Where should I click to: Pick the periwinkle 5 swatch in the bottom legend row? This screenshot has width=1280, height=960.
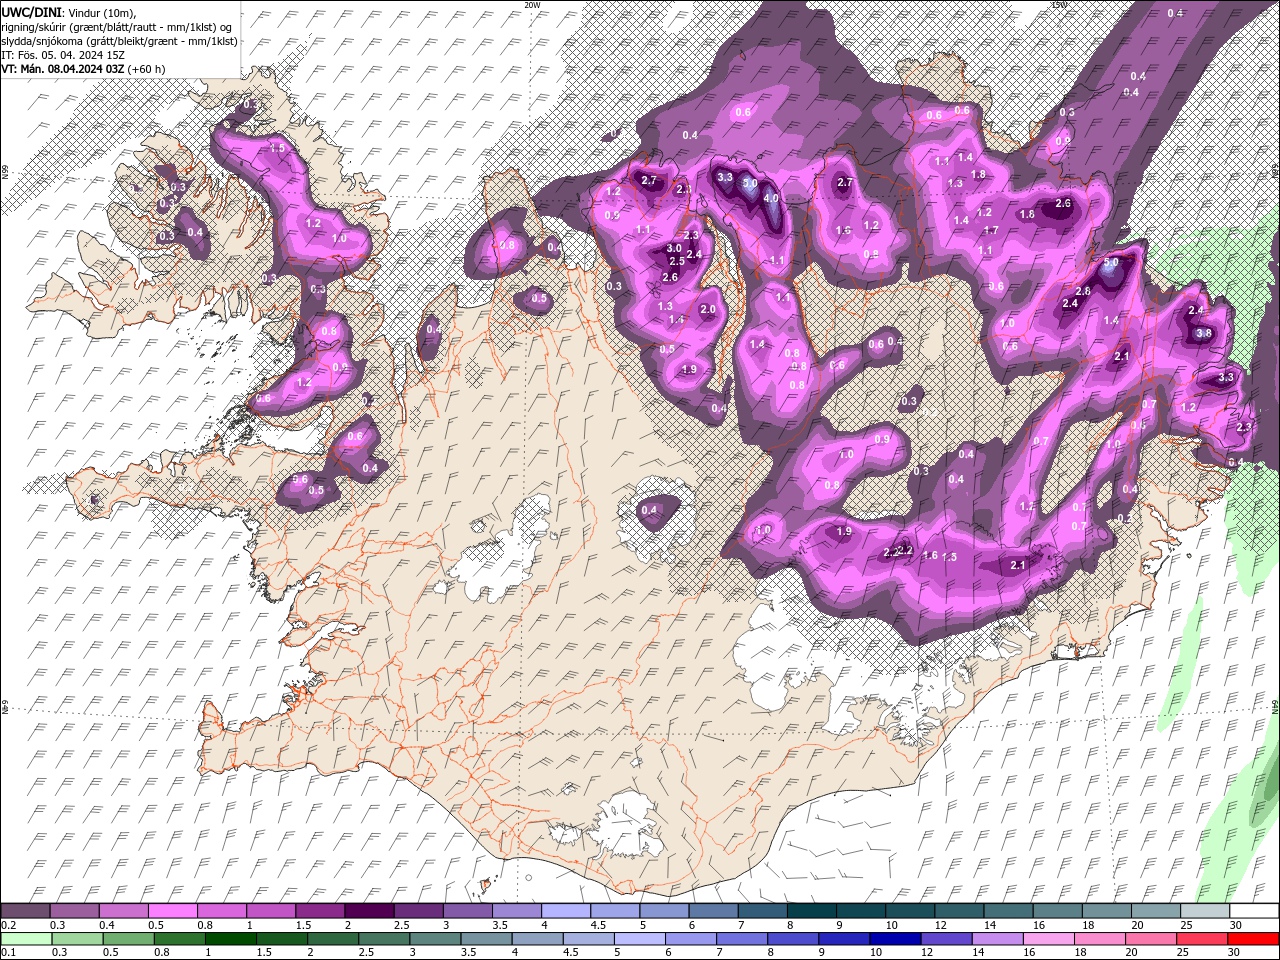pyautogui.click(x=638, y=939)
